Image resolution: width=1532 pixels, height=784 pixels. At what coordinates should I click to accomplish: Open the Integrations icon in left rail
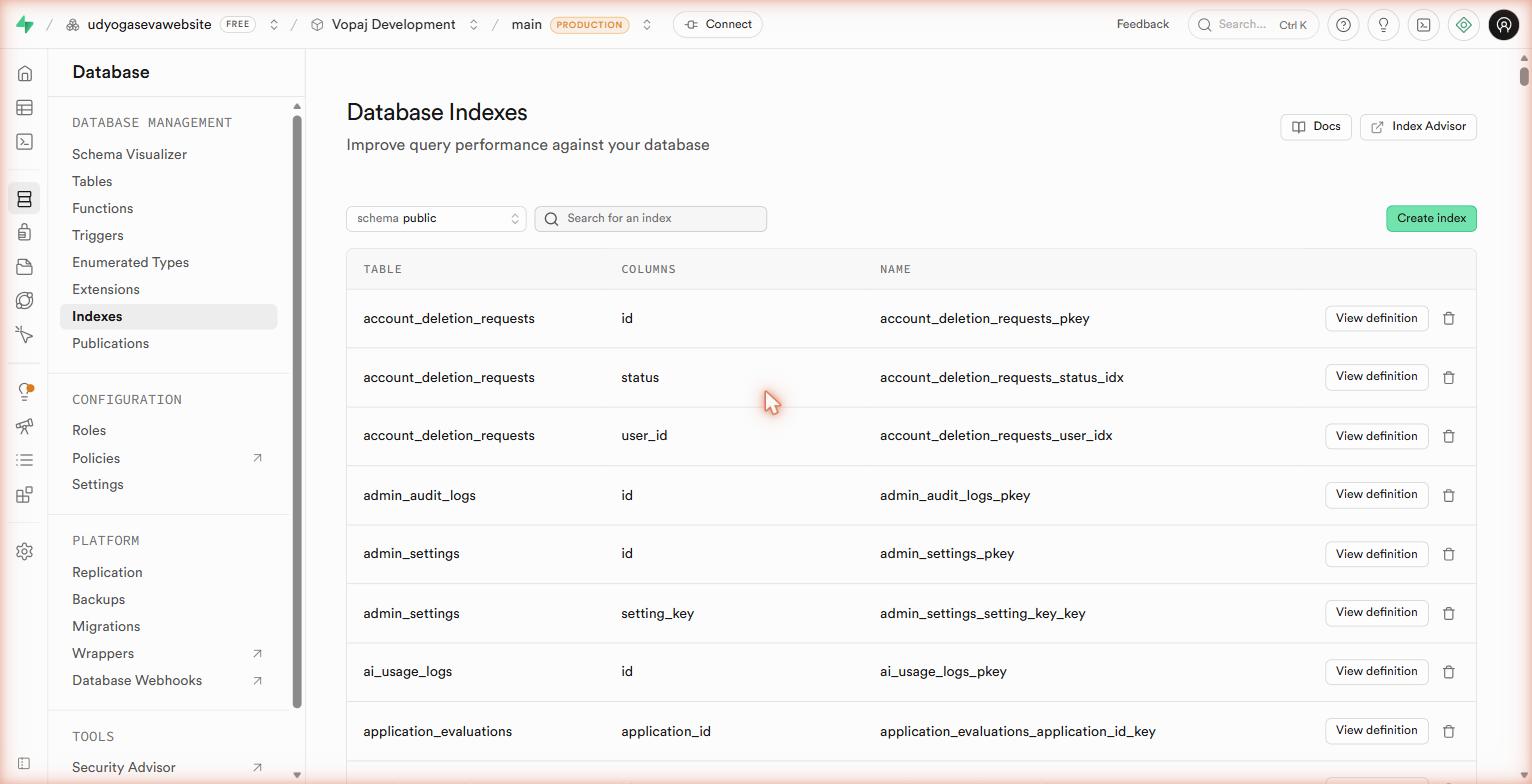[25, 494]
